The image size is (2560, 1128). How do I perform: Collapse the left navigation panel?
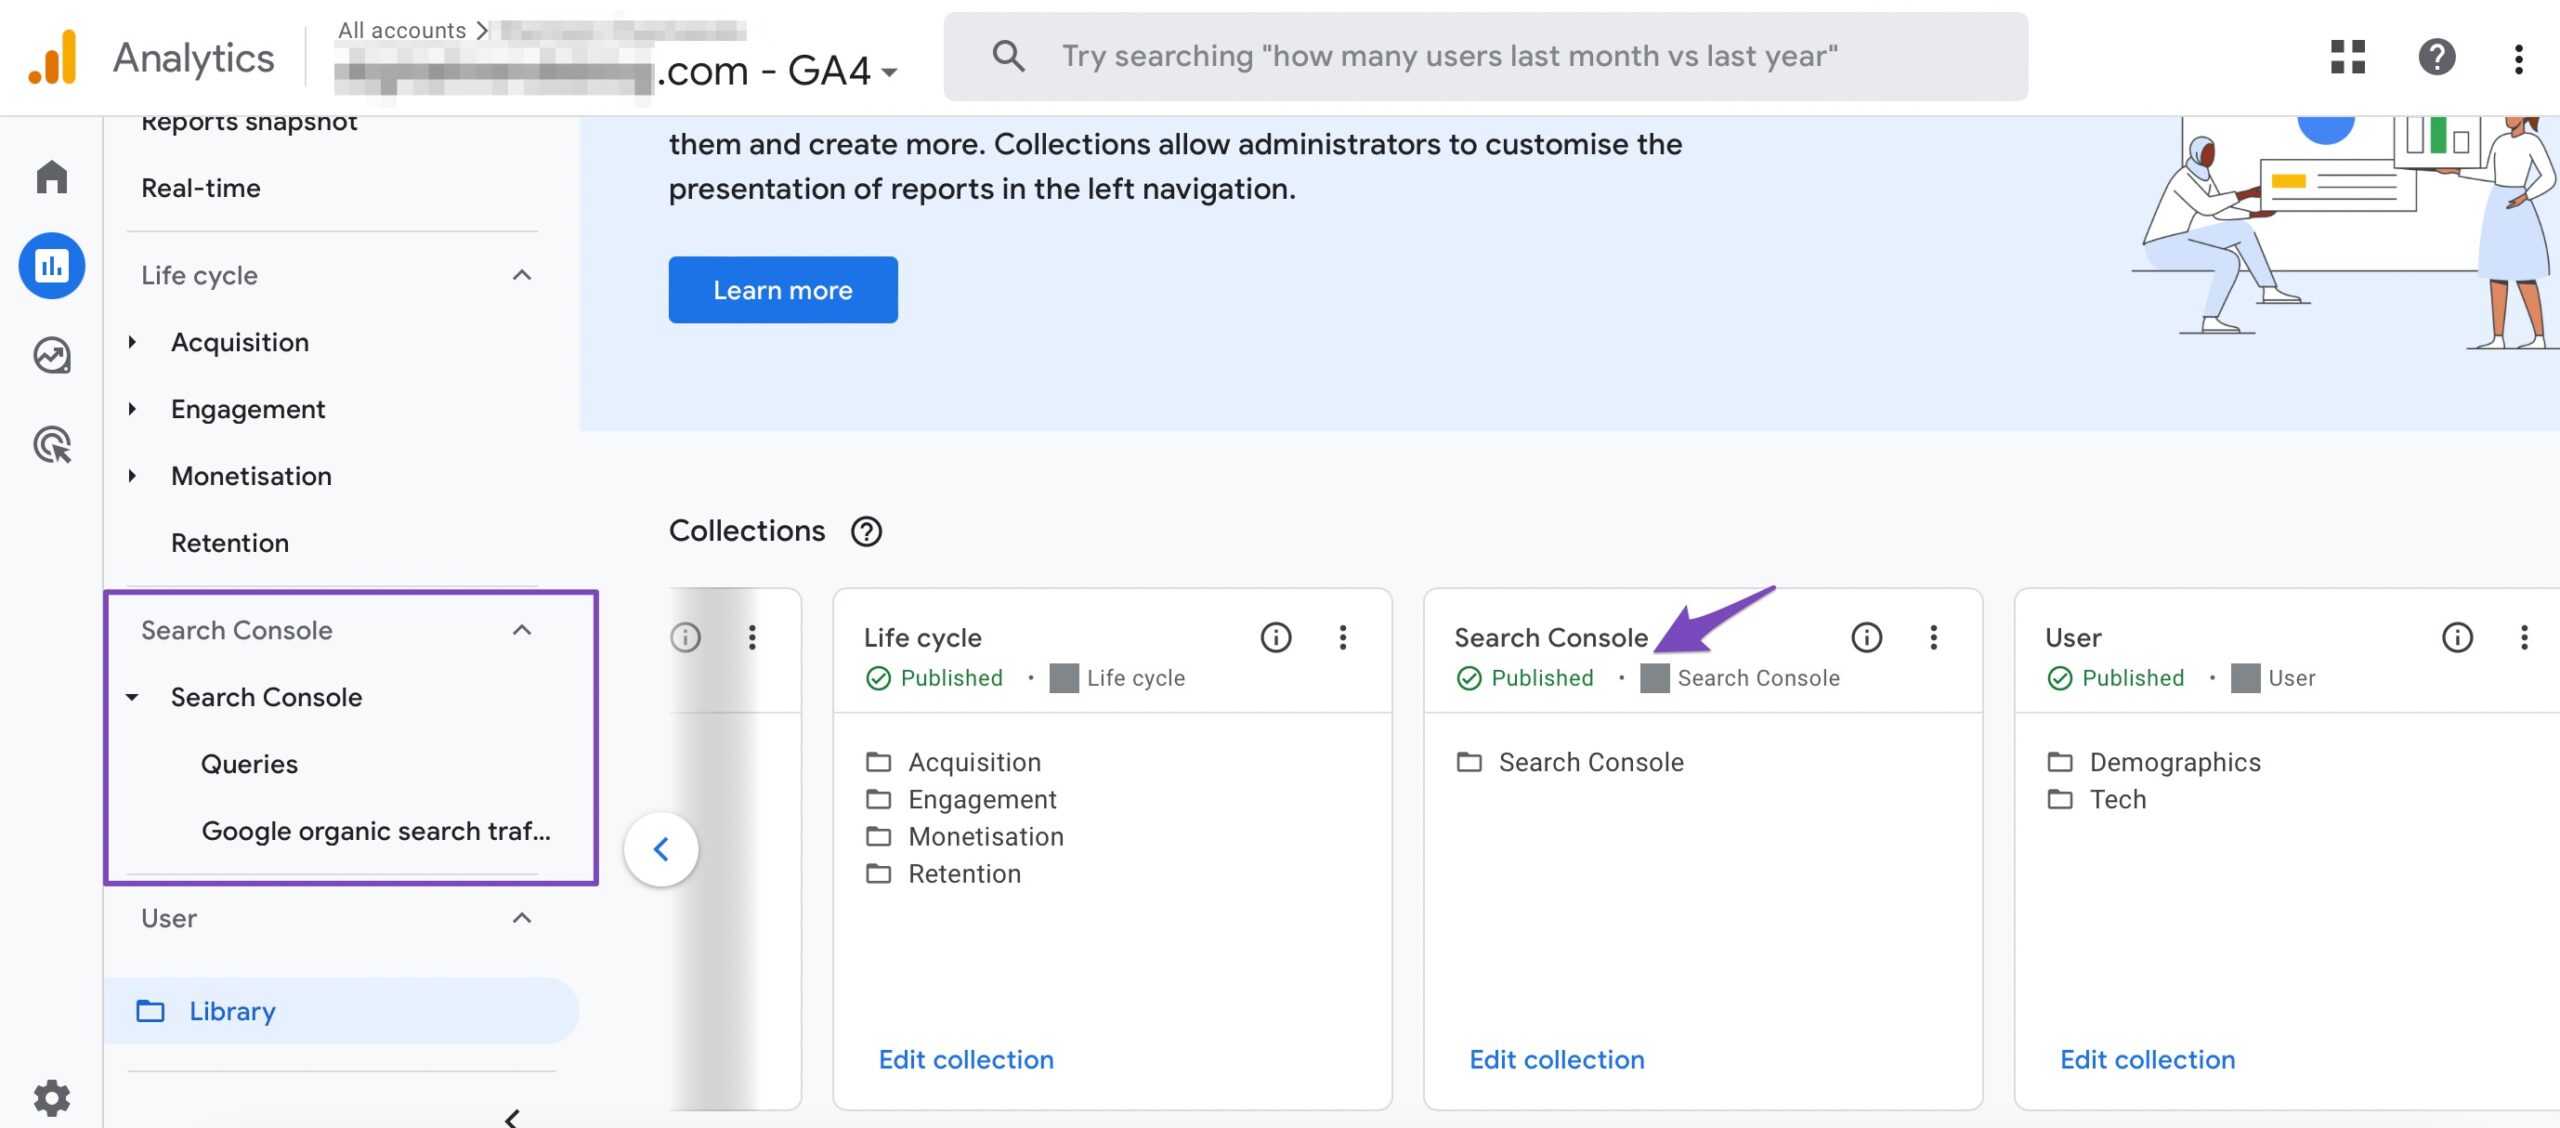(512, 1117)
